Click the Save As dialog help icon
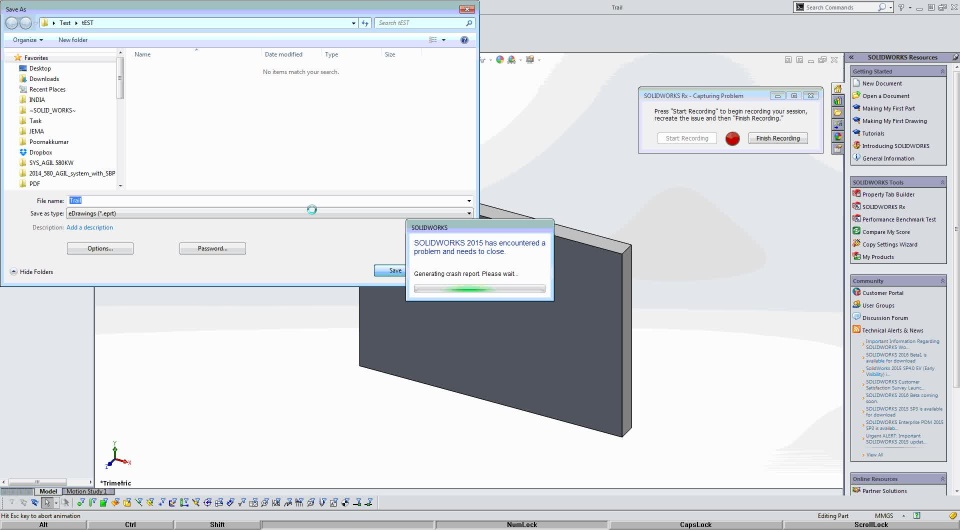The height and width of the screenshot is (530, 960). click(464, 40)
